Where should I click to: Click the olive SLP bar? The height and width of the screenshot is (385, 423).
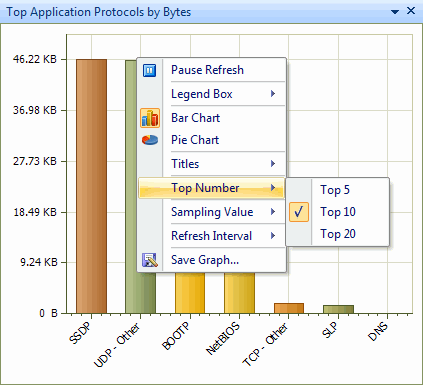(338, 309)
